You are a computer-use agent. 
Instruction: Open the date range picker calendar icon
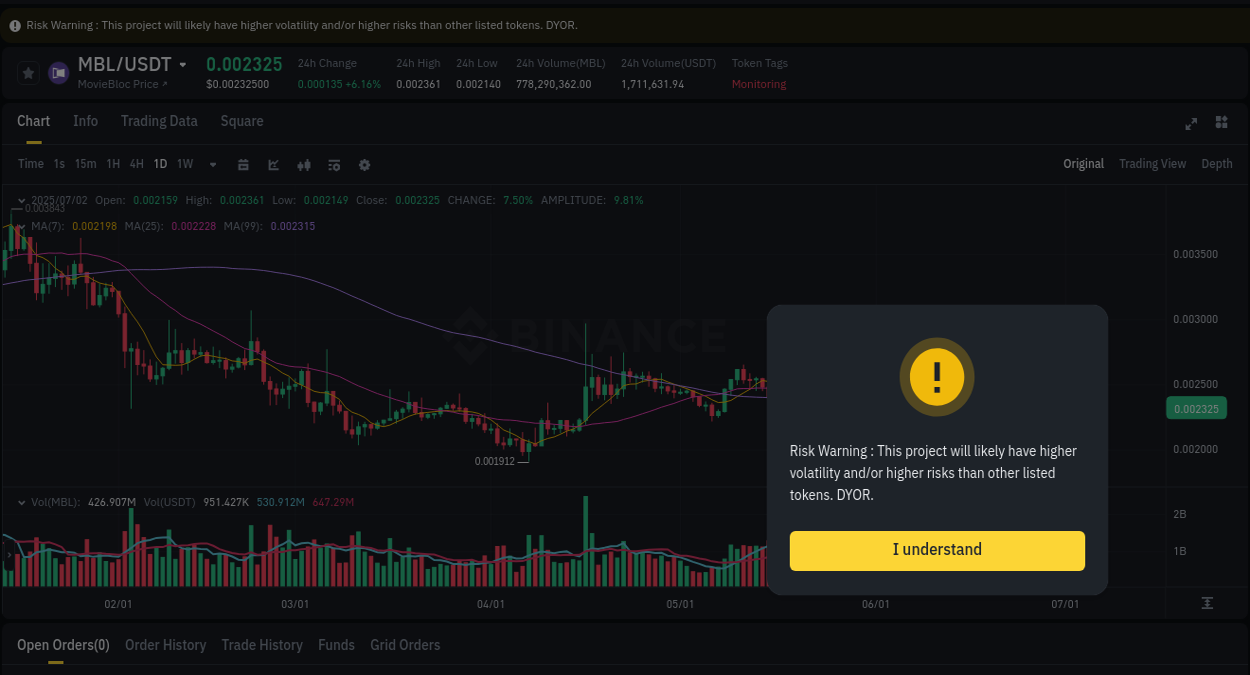[x=243, y=164]
